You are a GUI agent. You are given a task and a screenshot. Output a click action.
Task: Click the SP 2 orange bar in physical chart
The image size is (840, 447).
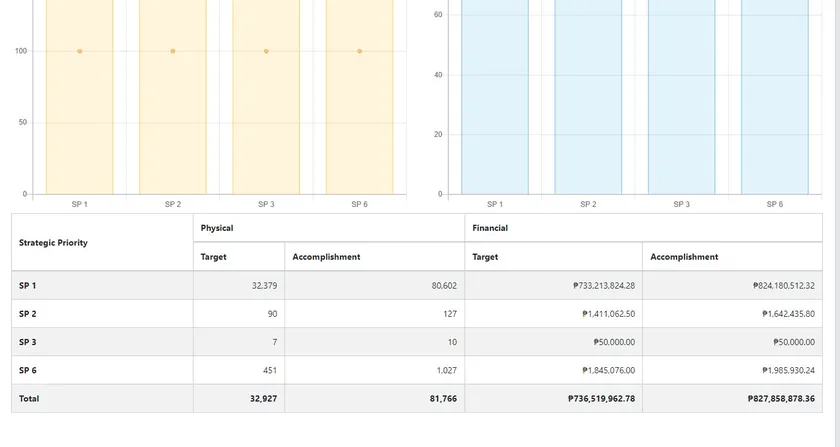pyautogui.click(x=172, y=97)
